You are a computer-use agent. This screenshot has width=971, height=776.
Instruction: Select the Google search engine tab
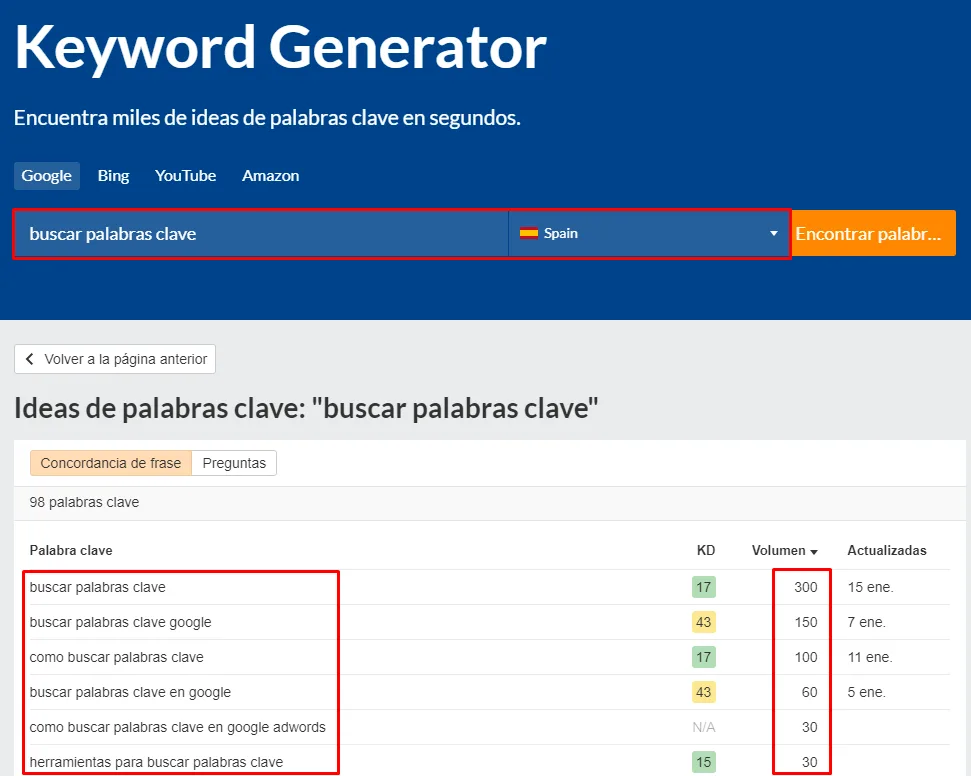[x=47, y=176]
